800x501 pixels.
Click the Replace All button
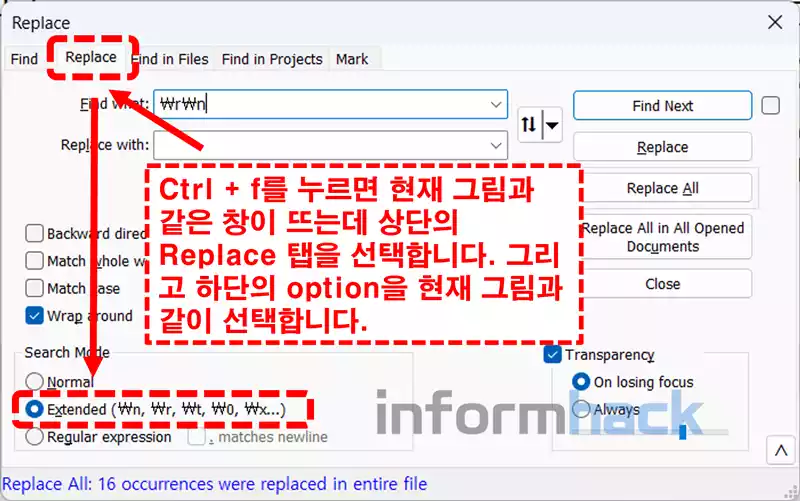coord(662,188)
